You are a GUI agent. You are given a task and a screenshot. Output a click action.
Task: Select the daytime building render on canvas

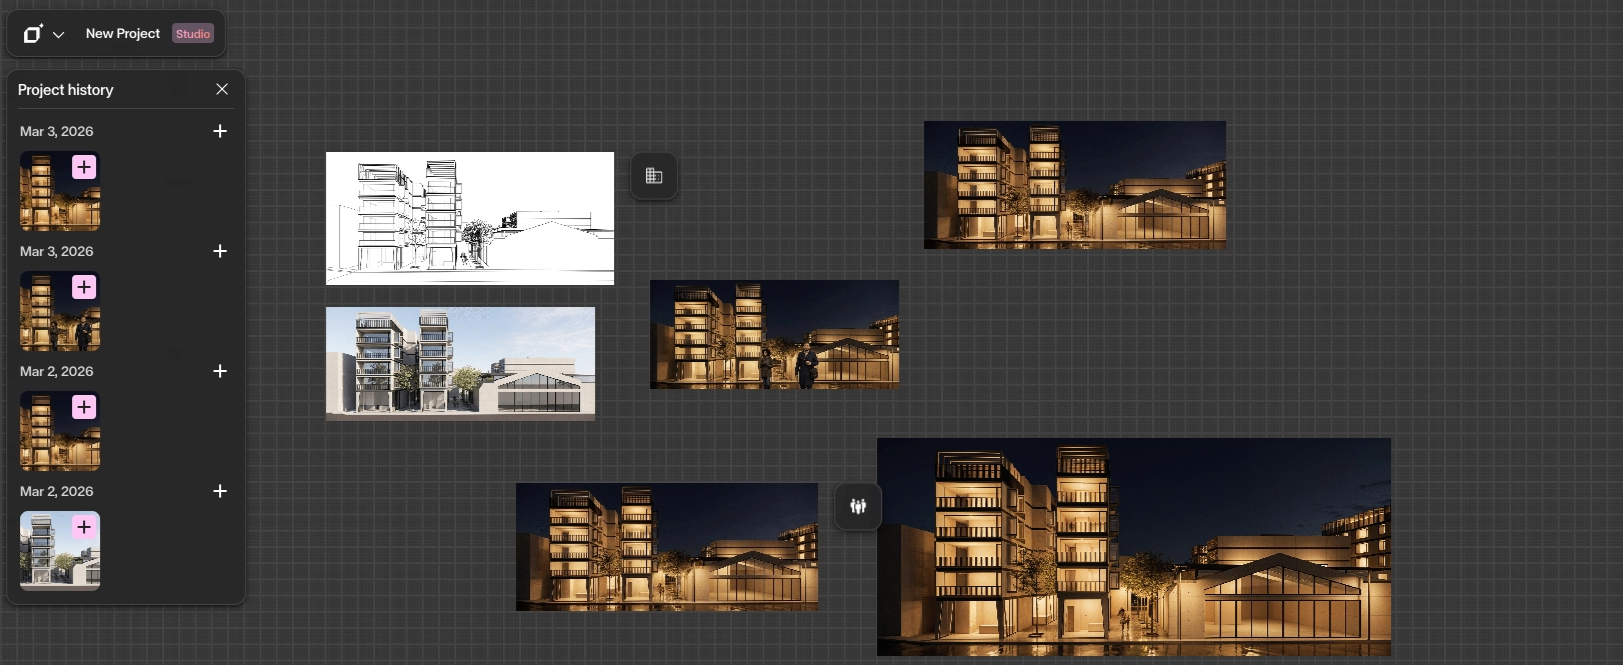coord(460,363)
